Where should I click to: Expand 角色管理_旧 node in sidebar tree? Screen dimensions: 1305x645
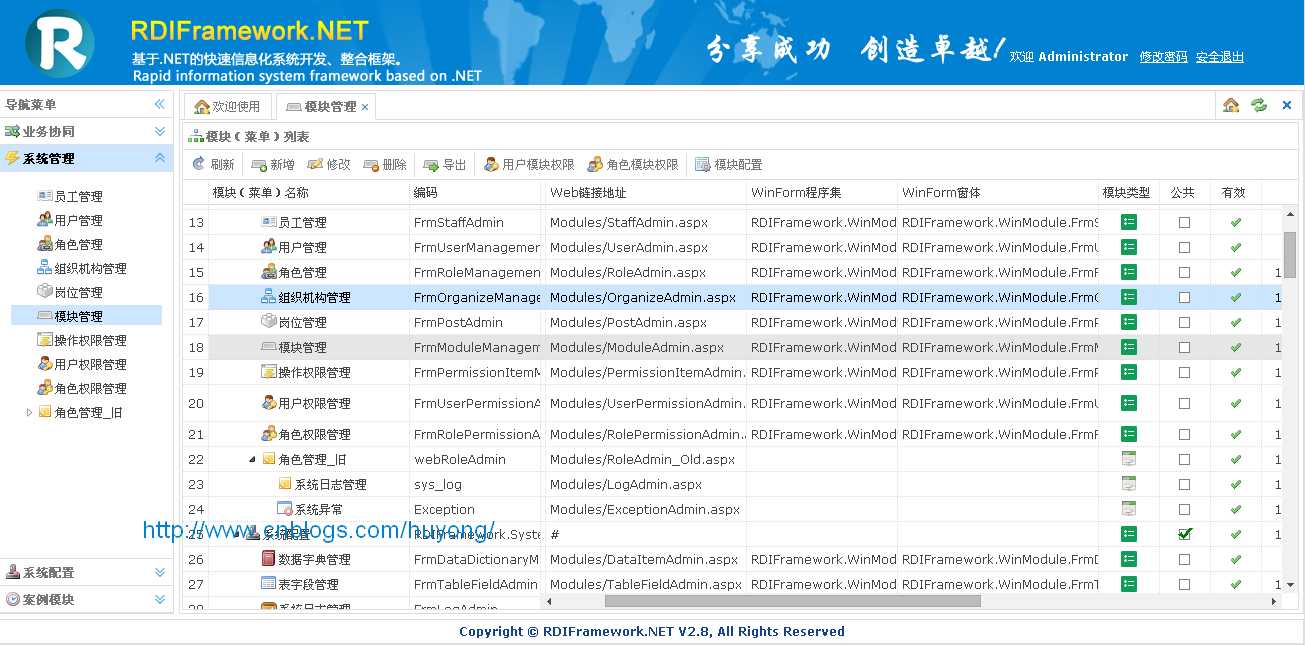tap(29, 412)
